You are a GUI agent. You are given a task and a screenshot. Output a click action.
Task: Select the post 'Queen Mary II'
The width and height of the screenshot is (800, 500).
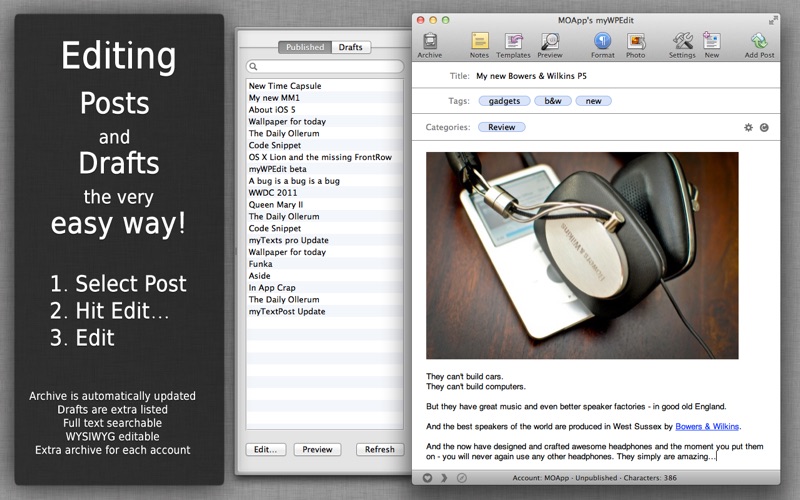[x=325, y=205]
